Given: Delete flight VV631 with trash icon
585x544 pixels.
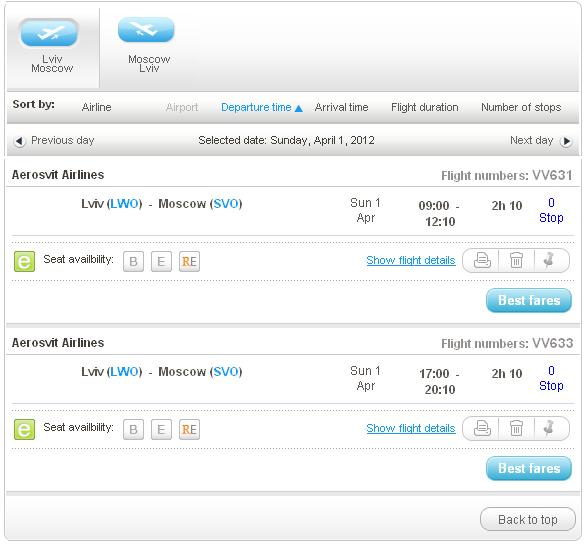Looking at the screenshot, I should [x=516, y=260].
